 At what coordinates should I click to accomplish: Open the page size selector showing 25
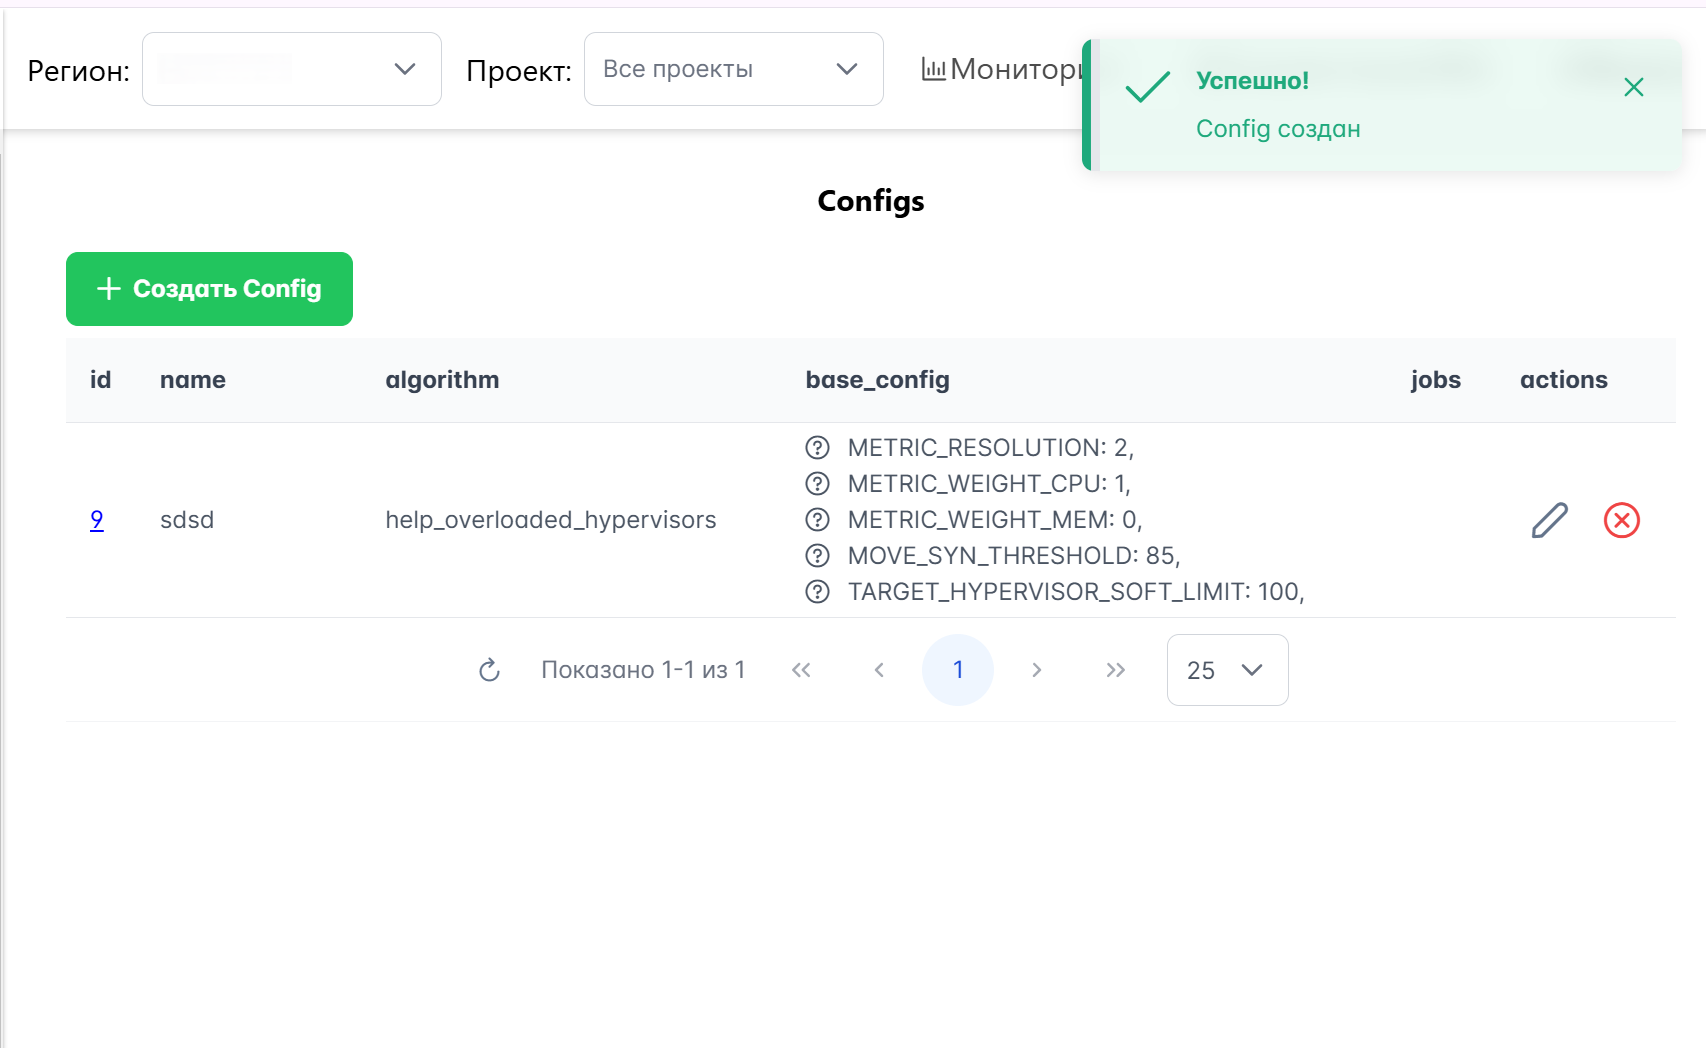click(x=1227, y=670)
